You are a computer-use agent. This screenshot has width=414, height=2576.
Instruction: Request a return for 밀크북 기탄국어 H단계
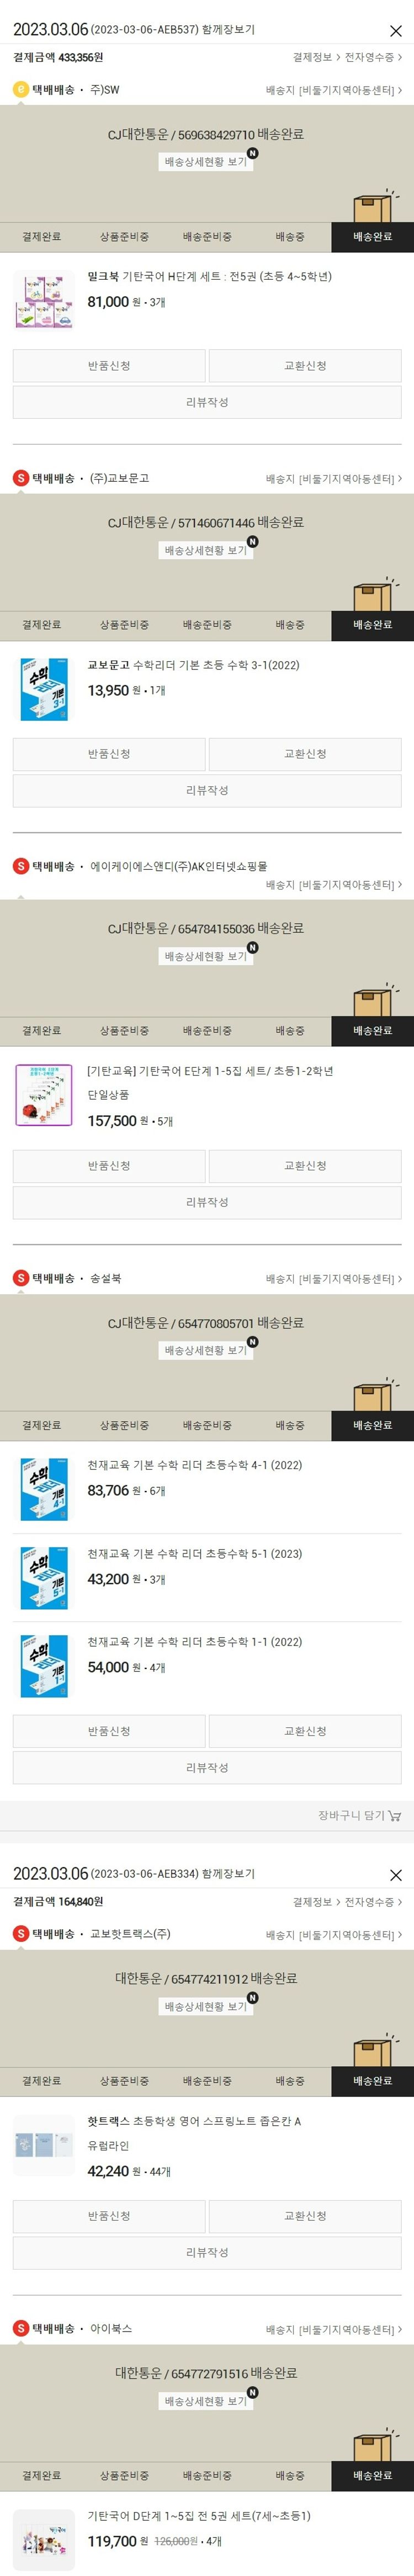point(109,366)
